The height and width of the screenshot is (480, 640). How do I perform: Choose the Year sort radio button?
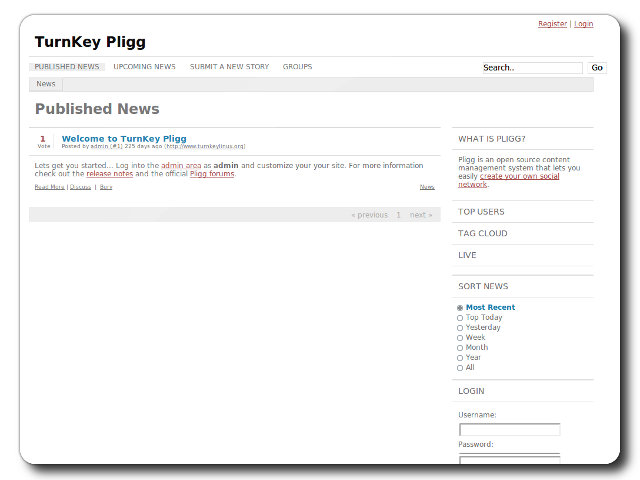[460, 358]
